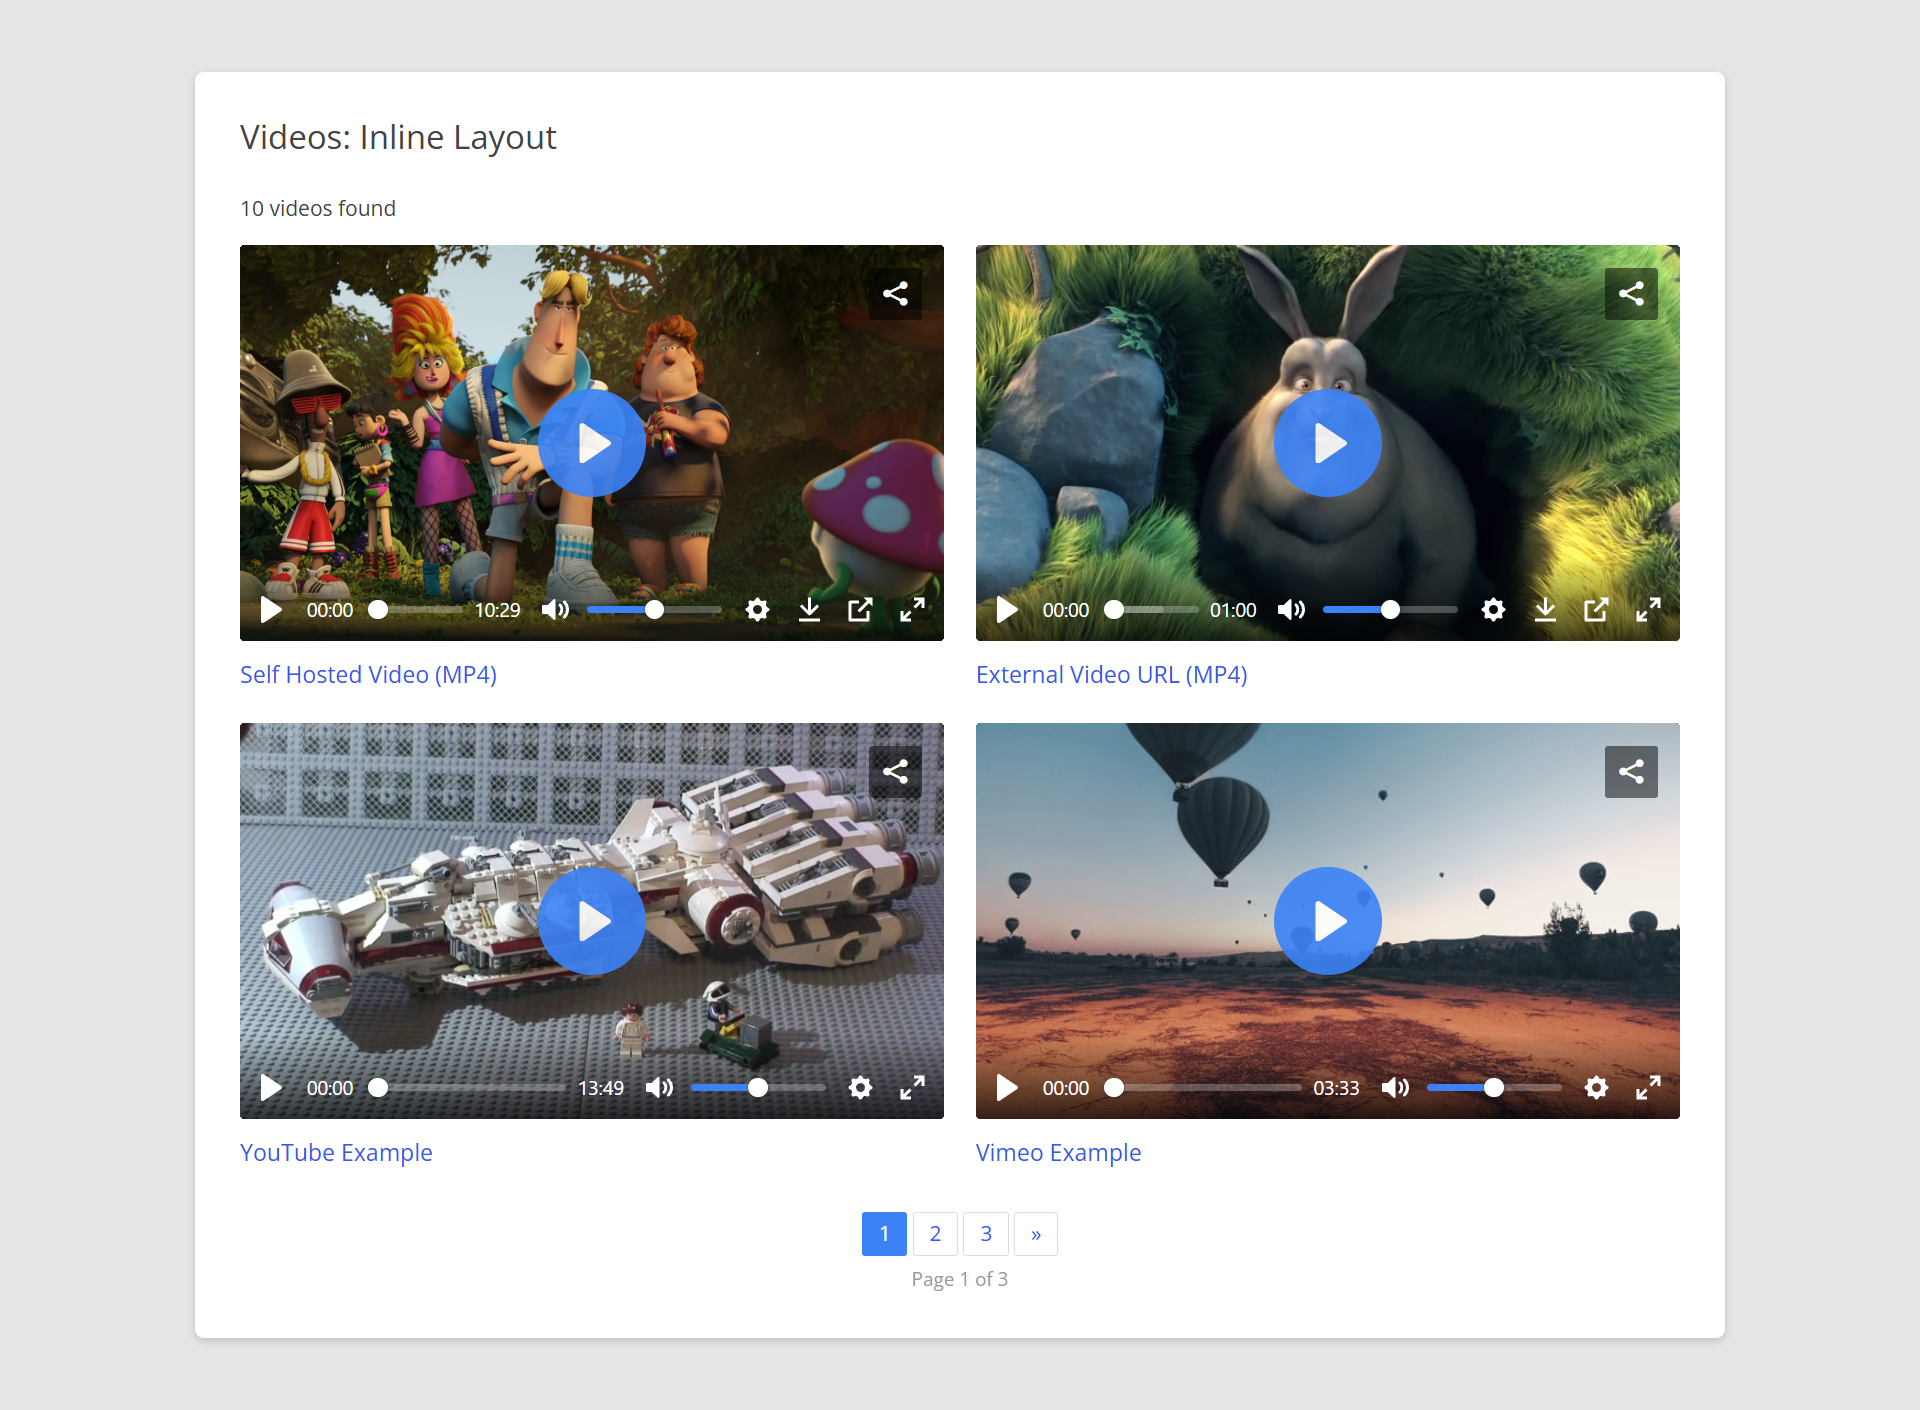Go to page 2 of videos

(x=935, y=1234)
